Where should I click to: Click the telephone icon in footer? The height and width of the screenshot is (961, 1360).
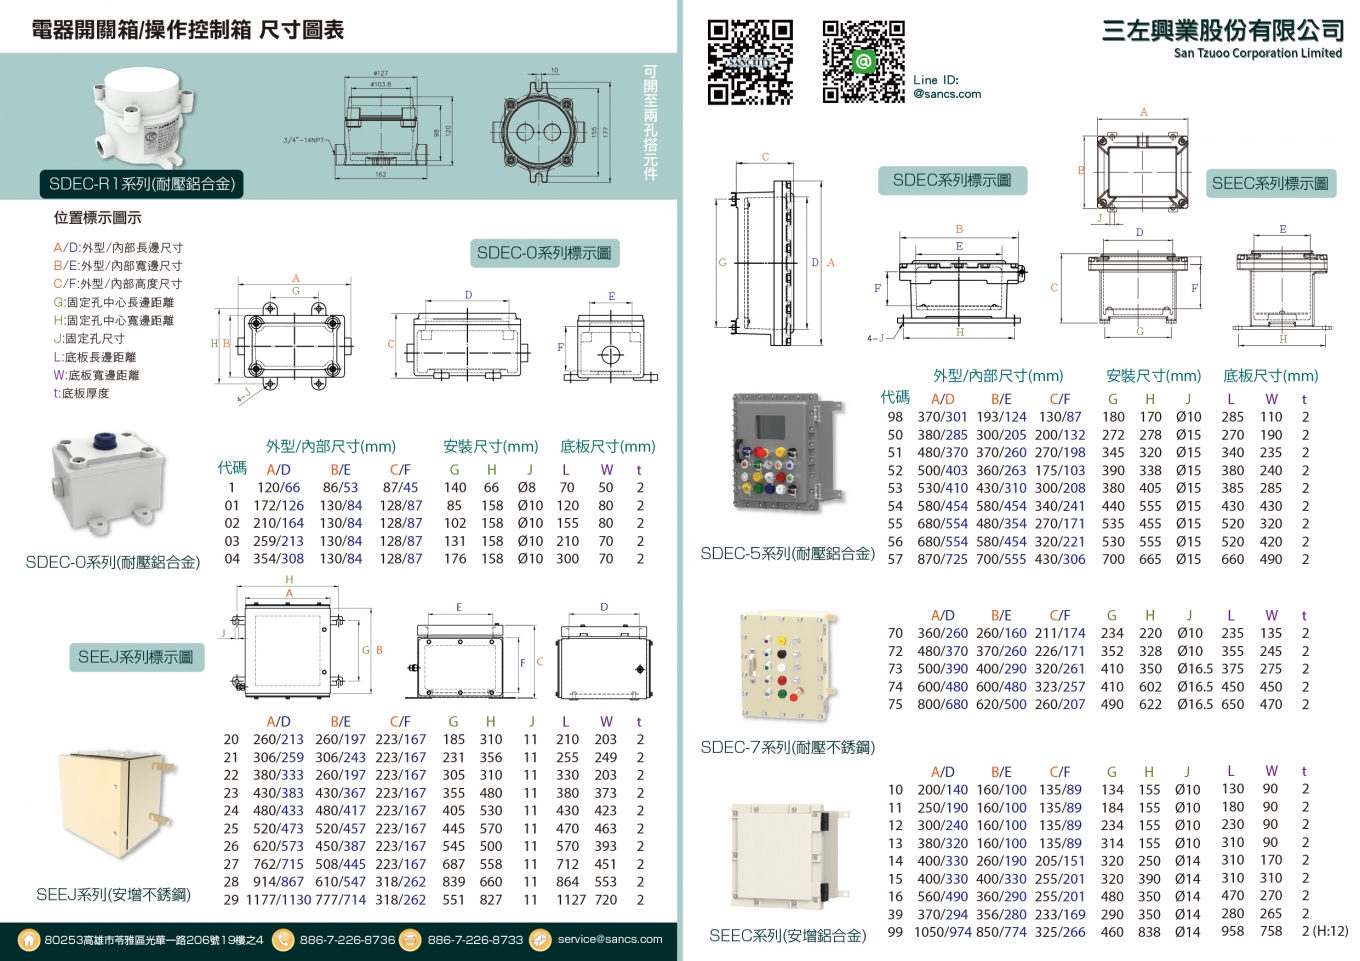pyautogui.click(x=283, y=940)
